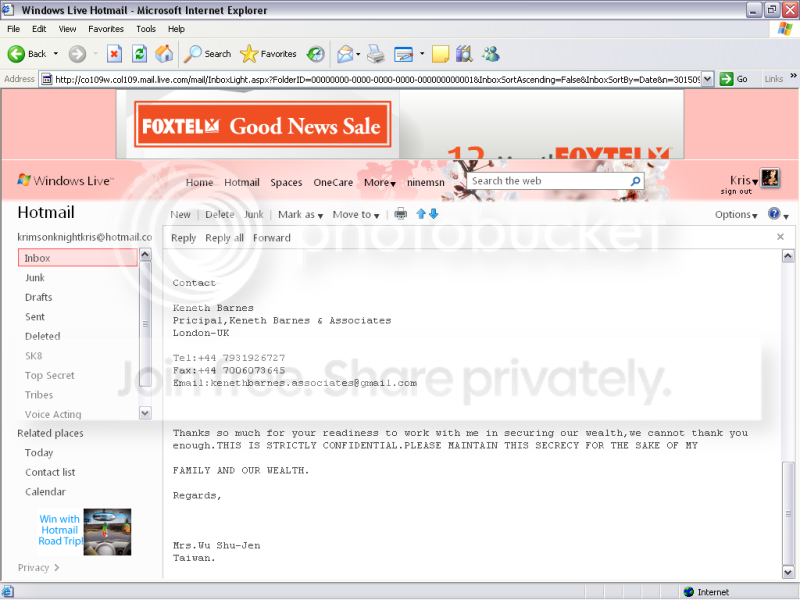Expand the More menu in Windows Live nav
800x600 pixels.
380,183
